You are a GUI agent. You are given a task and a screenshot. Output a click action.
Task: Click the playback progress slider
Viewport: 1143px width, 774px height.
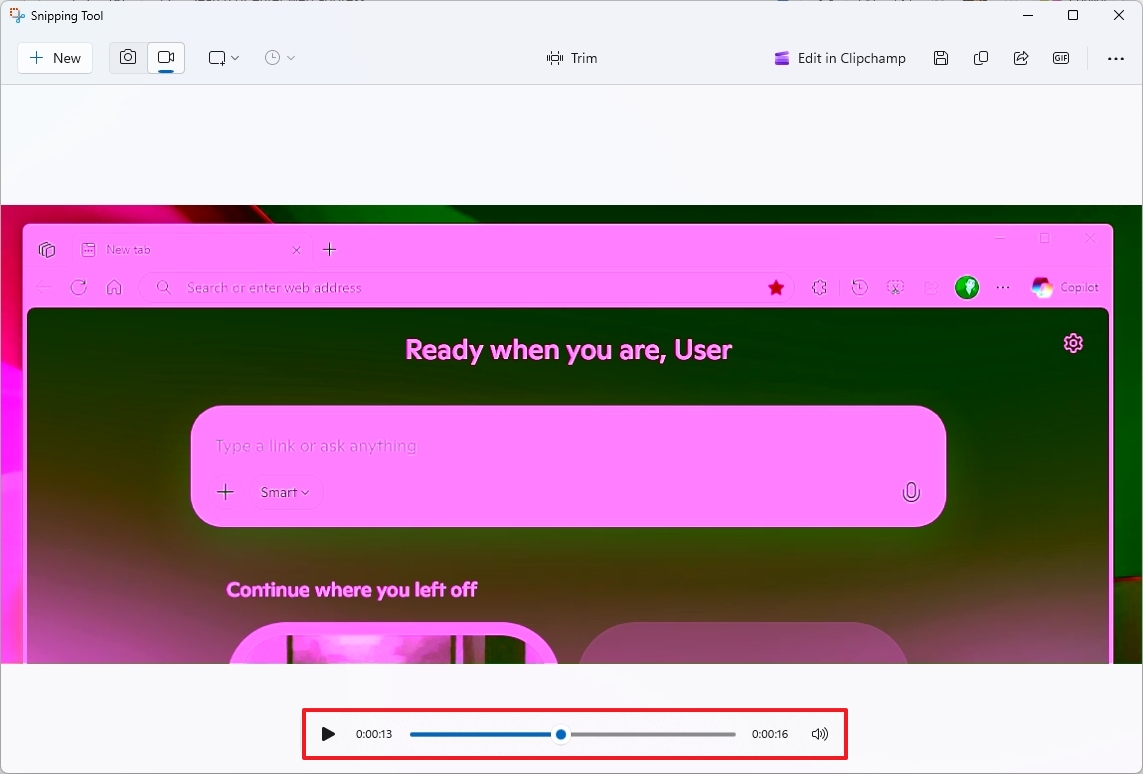pyautogui.click(x=560, y=733)
